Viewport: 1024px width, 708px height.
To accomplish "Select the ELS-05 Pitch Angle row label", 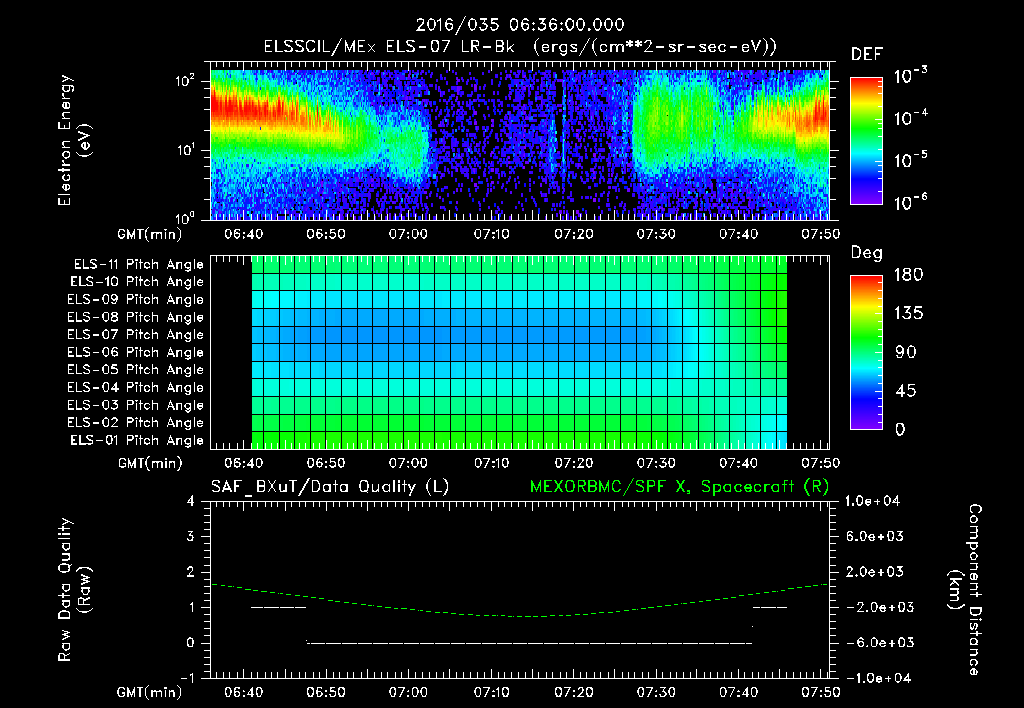I will pyautogui.click(x=136, y=370).
